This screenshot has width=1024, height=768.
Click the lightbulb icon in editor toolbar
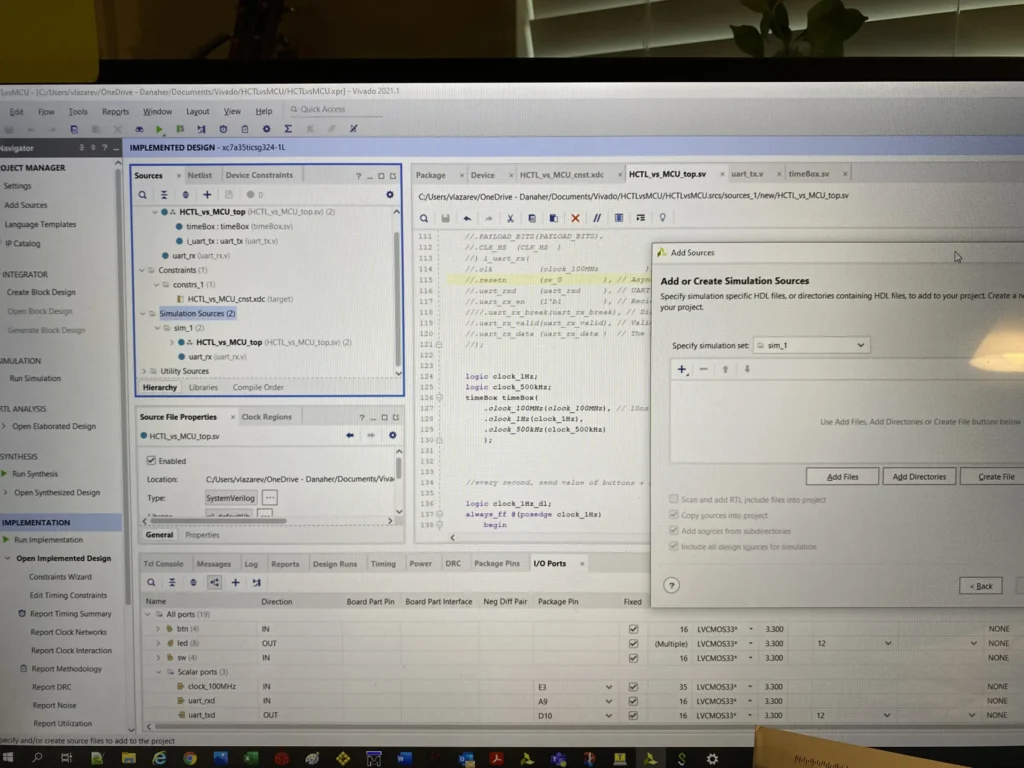(x=662, y=217)
